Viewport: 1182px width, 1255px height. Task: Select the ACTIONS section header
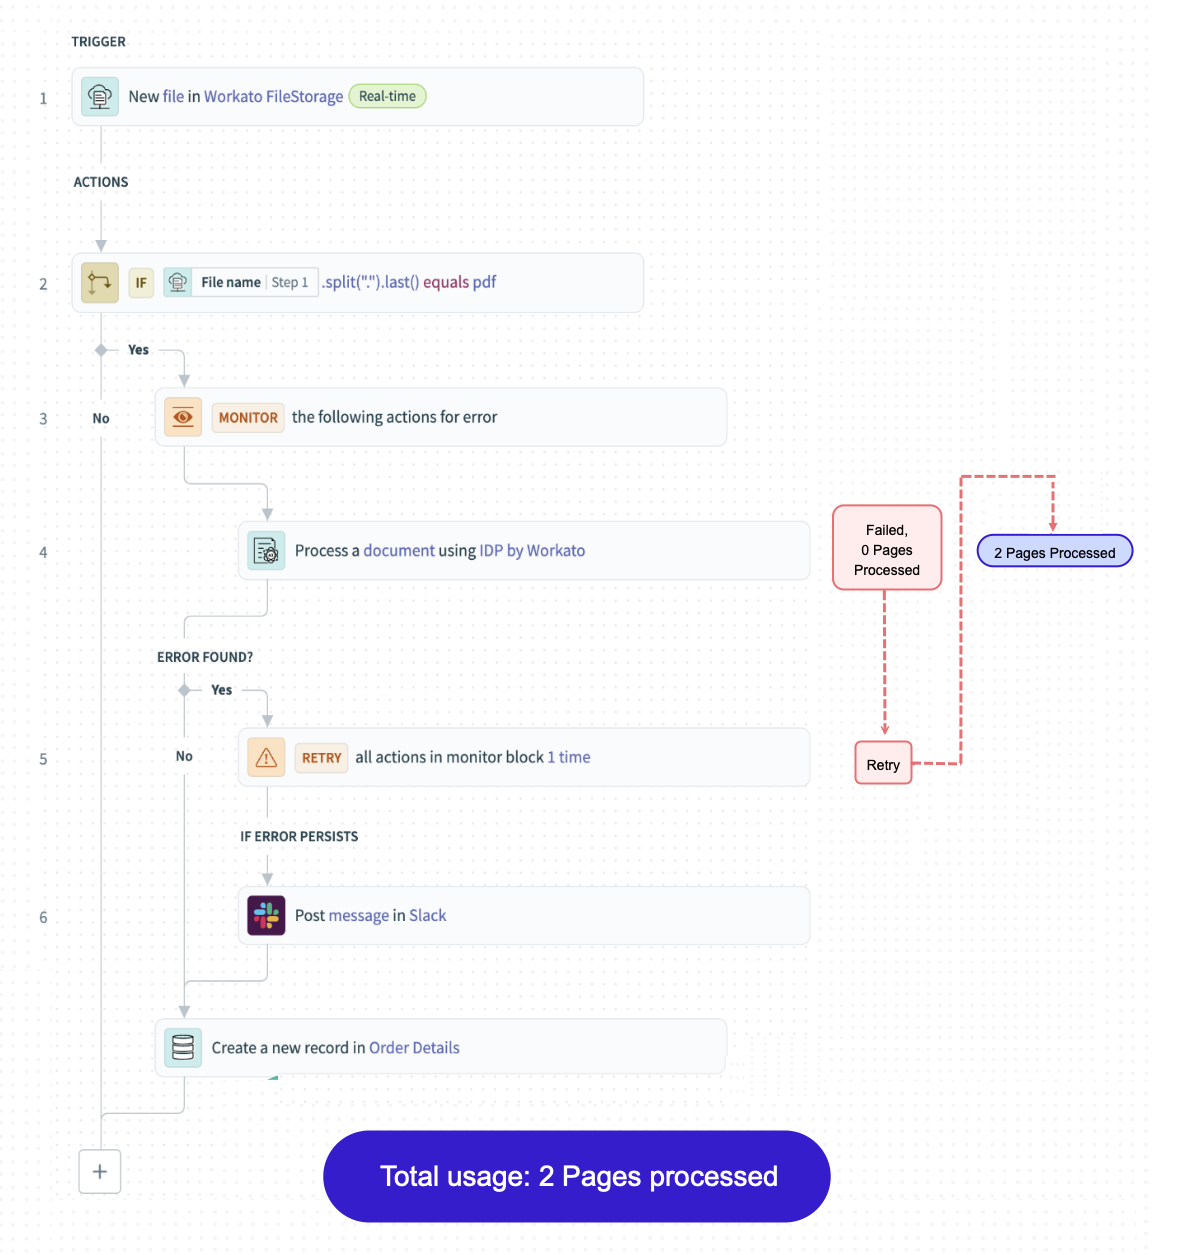click(101, 182)
